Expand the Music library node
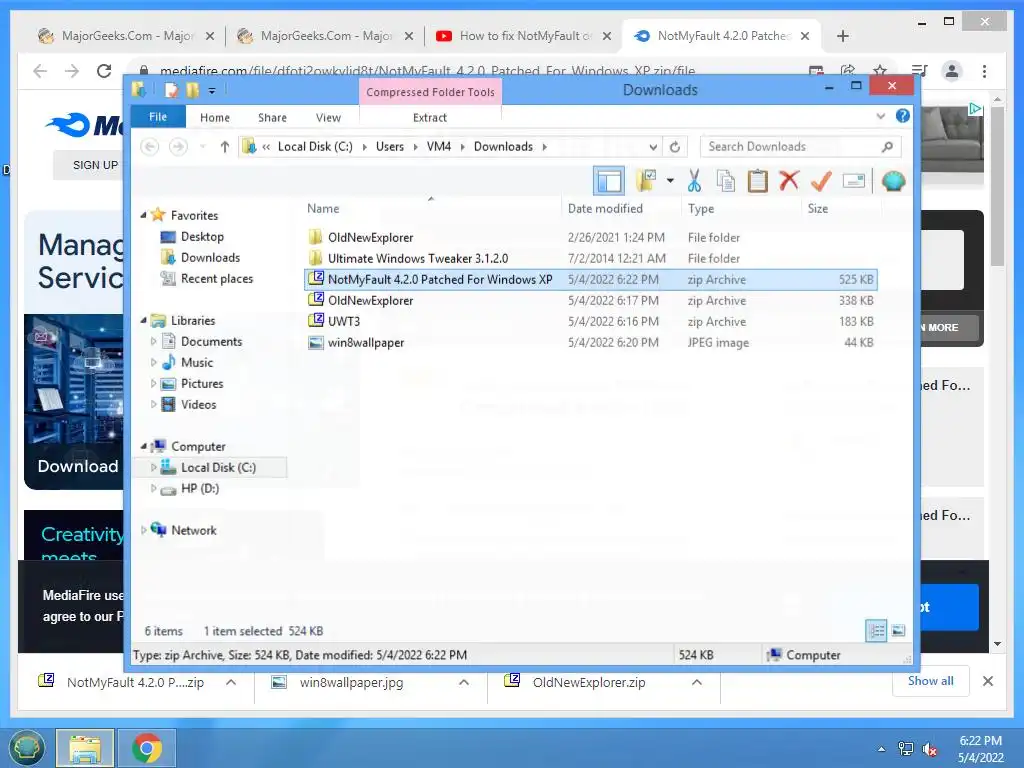Image resolution: width=1024 pixels, height=768 pixels. (153, 362)
